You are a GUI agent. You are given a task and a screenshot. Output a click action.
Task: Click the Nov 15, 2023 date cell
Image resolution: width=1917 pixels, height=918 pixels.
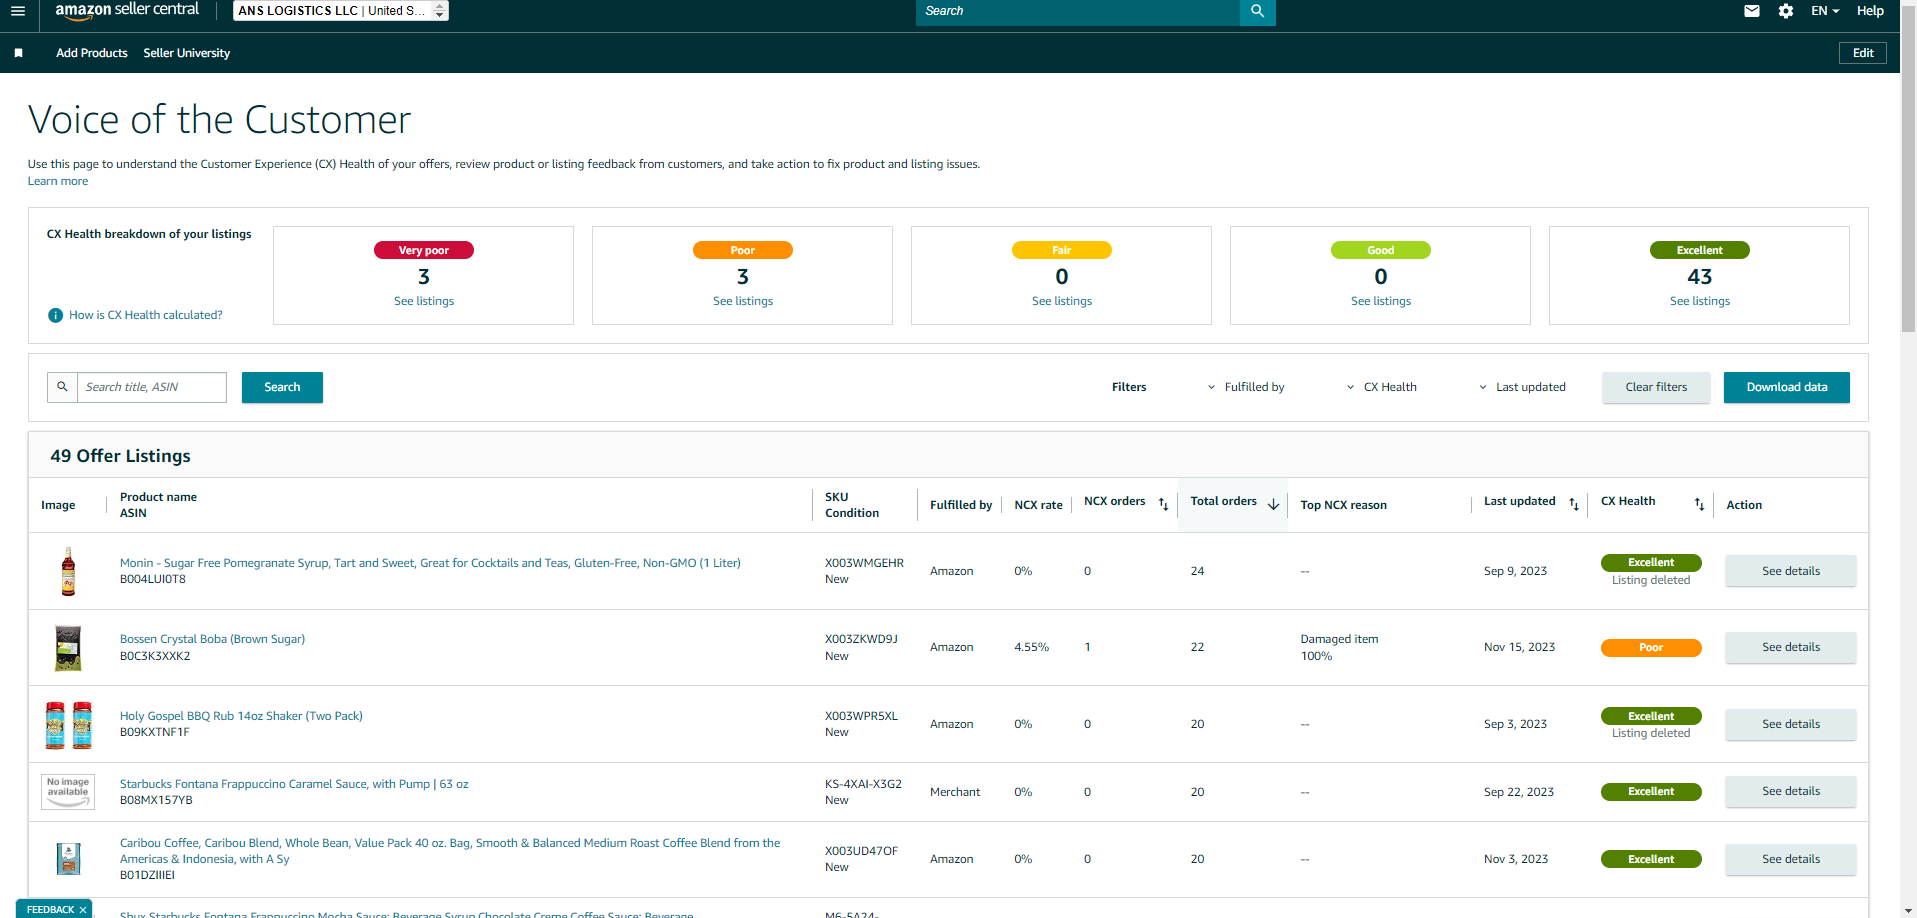(1519, 647)
